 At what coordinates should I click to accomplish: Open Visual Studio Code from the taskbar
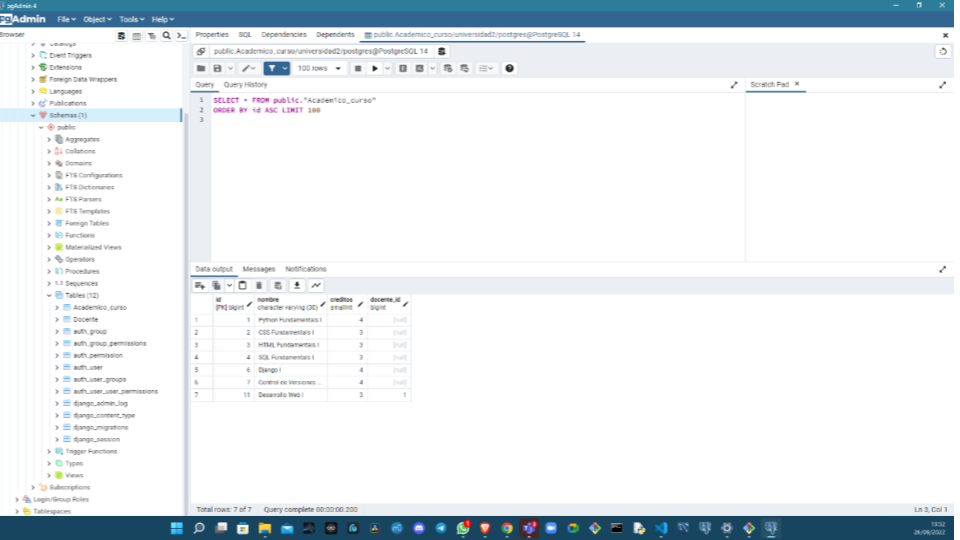pos(661,528)
